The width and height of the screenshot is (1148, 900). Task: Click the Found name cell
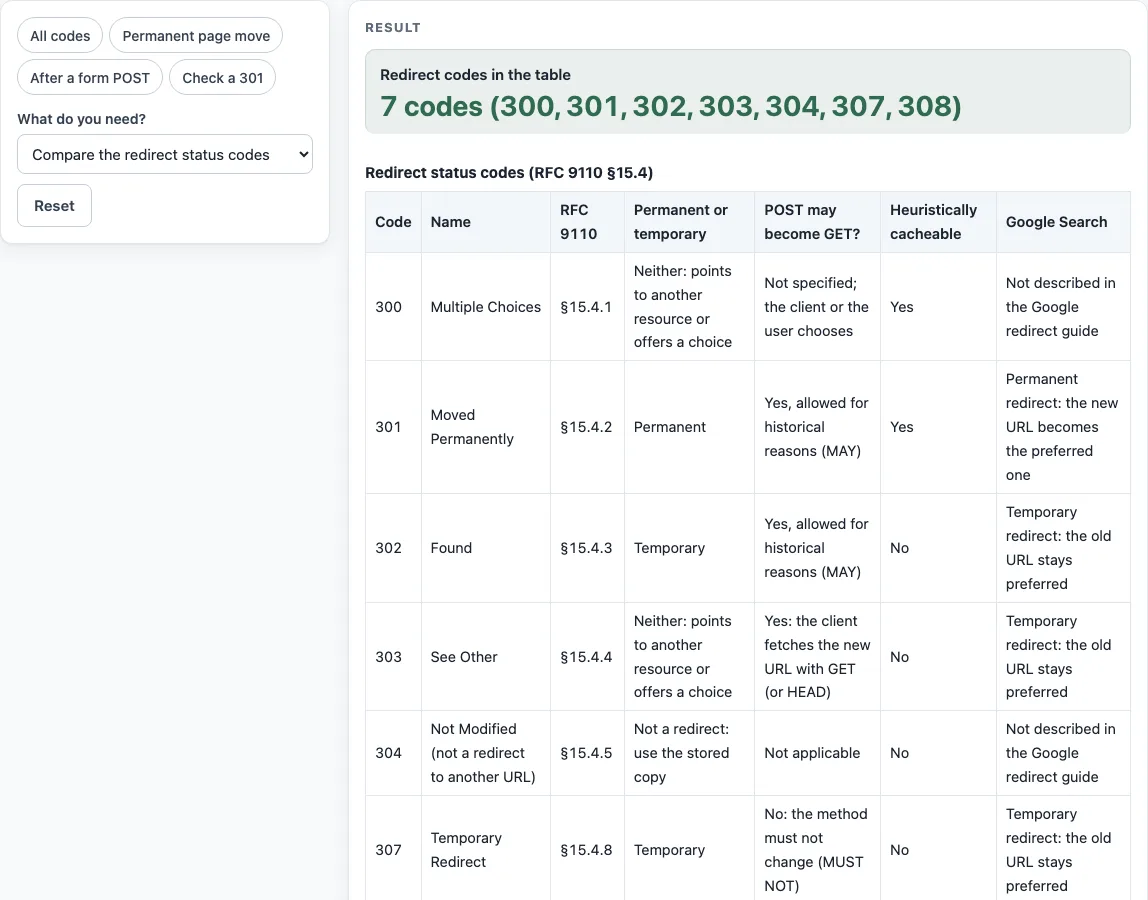(x=485, y=548)
